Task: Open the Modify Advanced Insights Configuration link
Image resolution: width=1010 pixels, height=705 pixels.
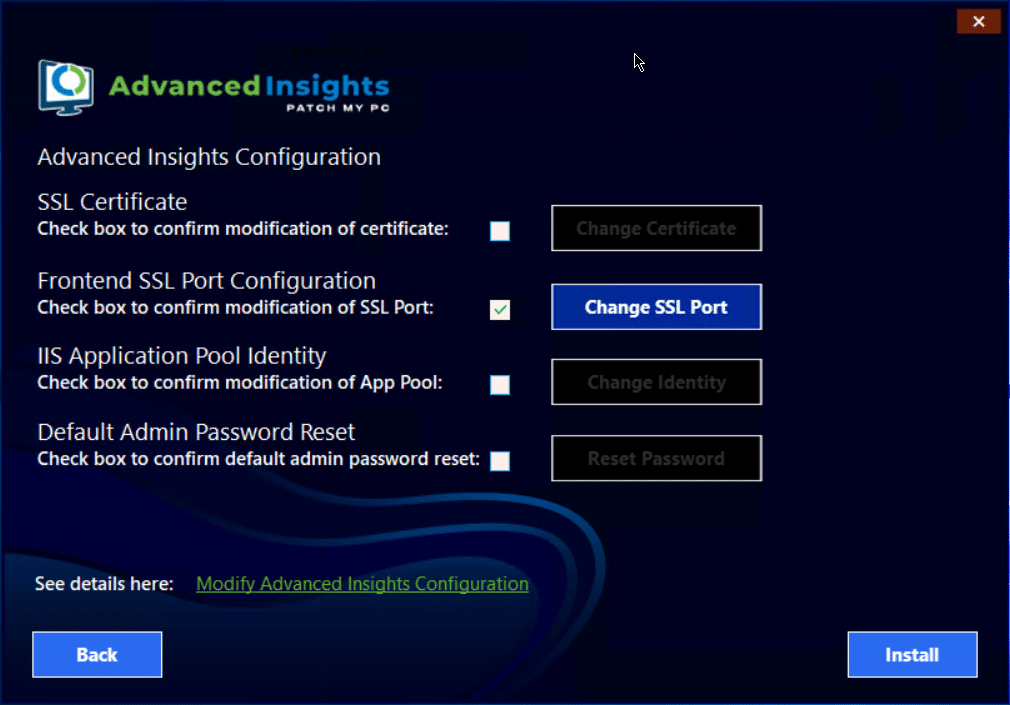Action: coord(362,584)
